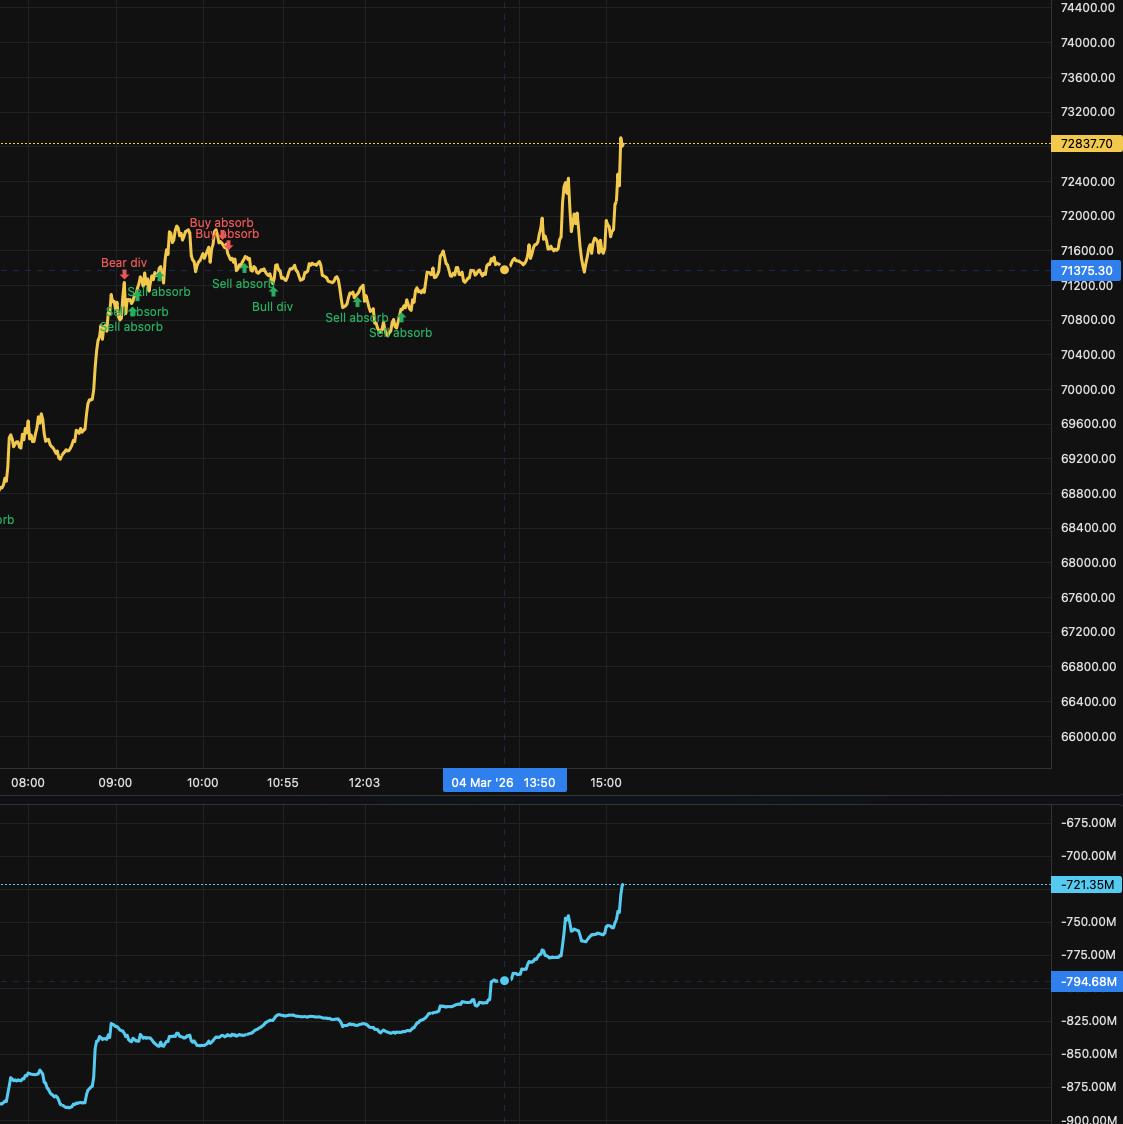Click the 08:00 time axis label
This screenshot has height=1124, width=1123.
coord(28,782)
